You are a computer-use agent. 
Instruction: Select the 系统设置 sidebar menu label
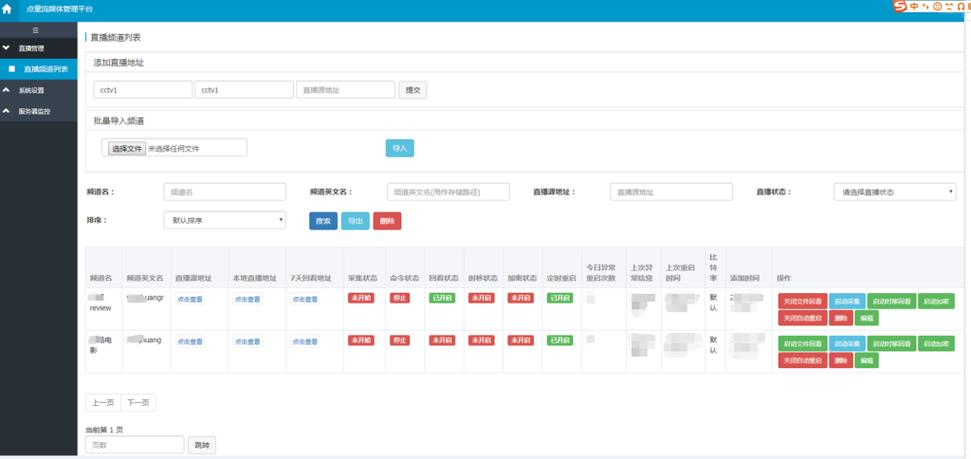(x=31, y=90)
